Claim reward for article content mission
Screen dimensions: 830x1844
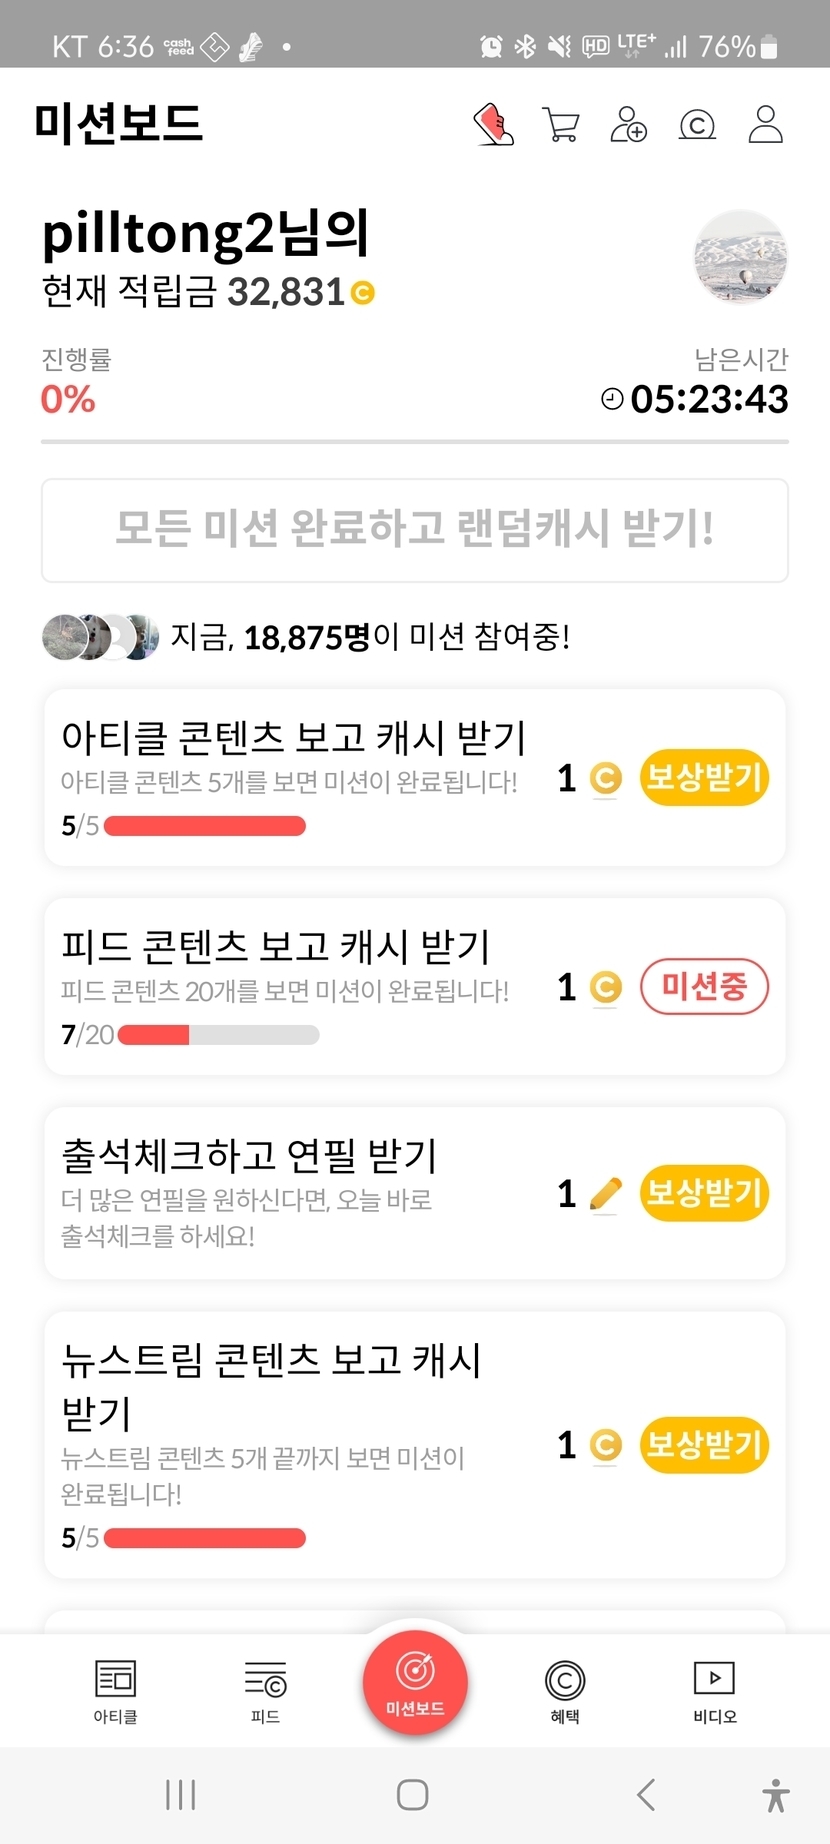click(x=704, y=777)
